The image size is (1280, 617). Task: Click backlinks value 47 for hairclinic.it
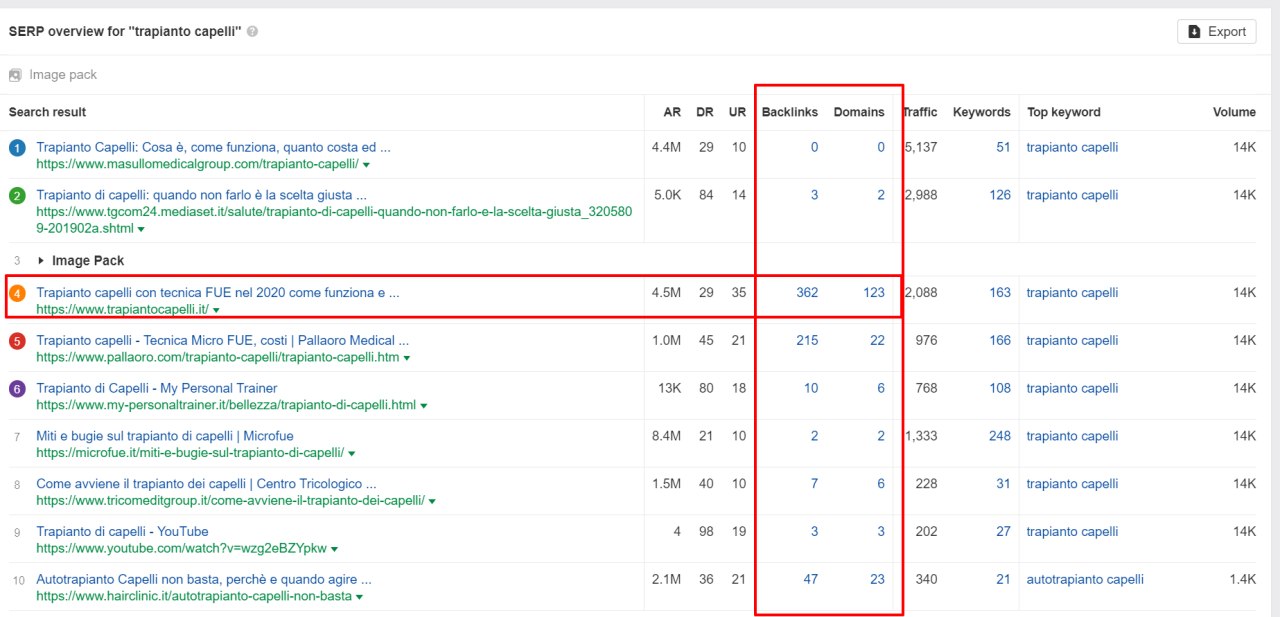[811, 579]
